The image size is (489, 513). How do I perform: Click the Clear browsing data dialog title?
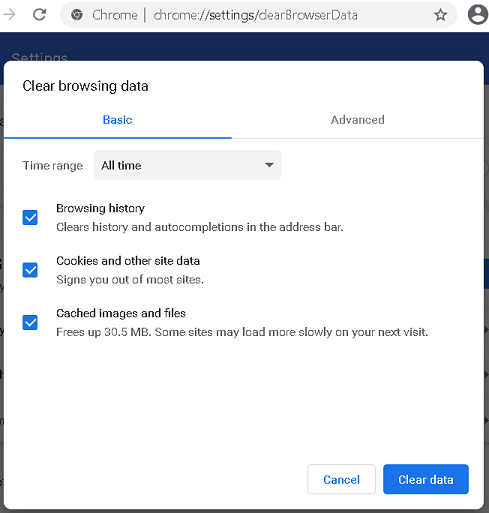[x=85, y=86]
